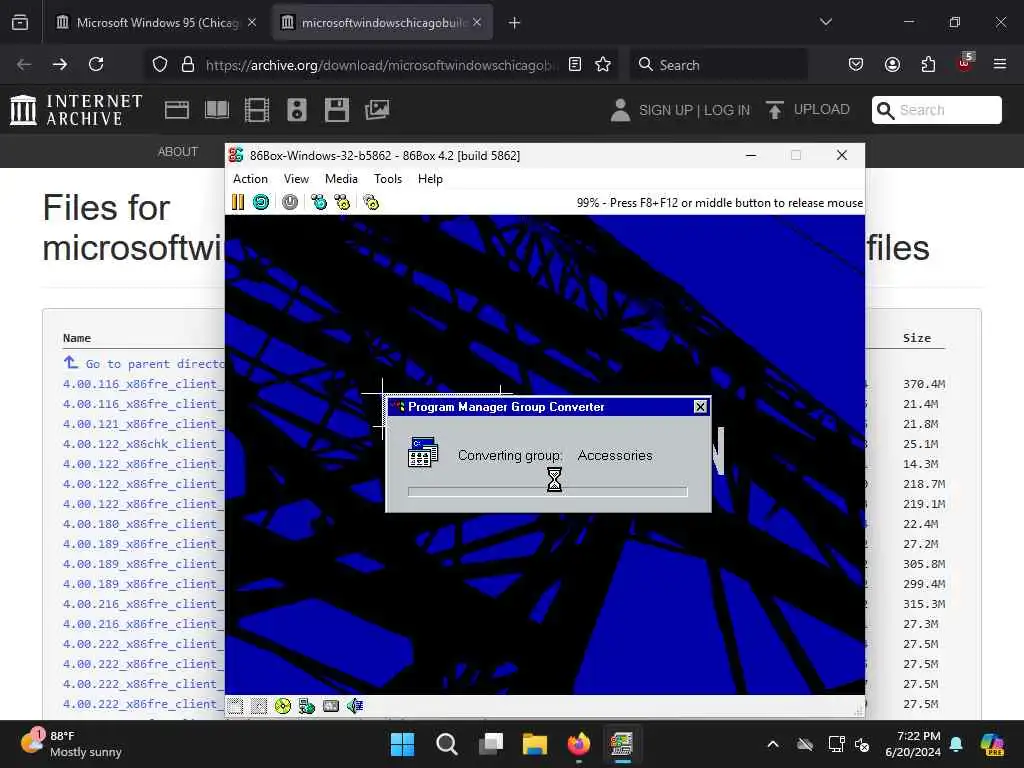The width and height of the screenshot is (1024, 768).
Task: Click the gray card status bar icon
Action: pyautogui.click(x=331, y=706)
